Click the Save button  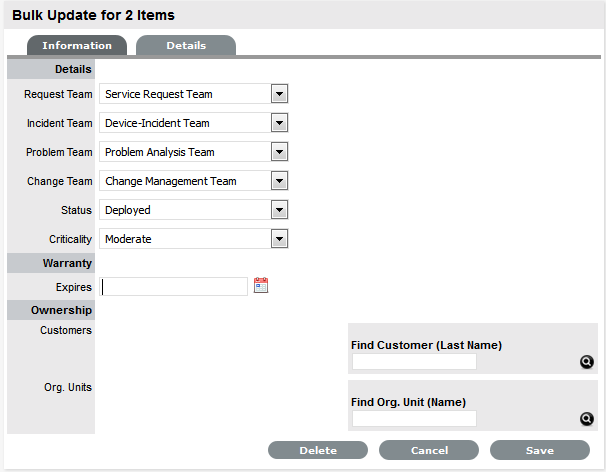(x=540, y=450)
